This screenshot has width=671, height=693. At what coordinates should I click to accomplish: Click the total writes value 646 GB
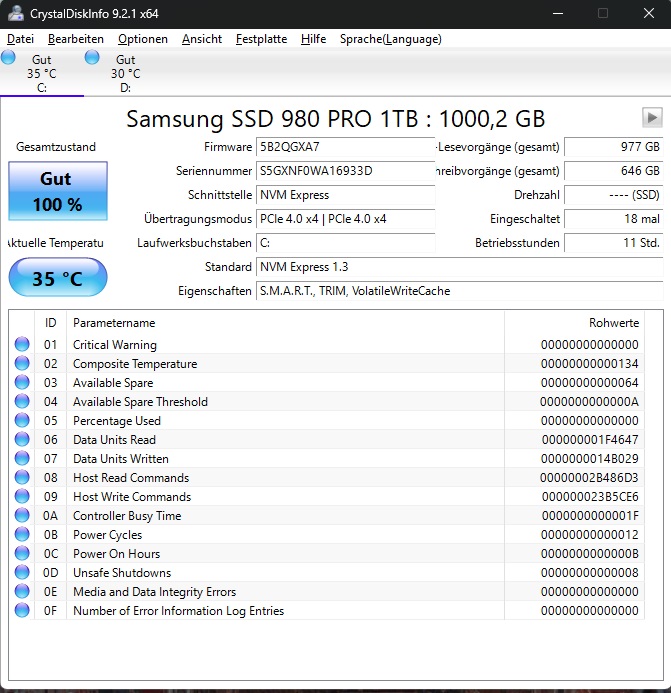[x=614, y=171]
